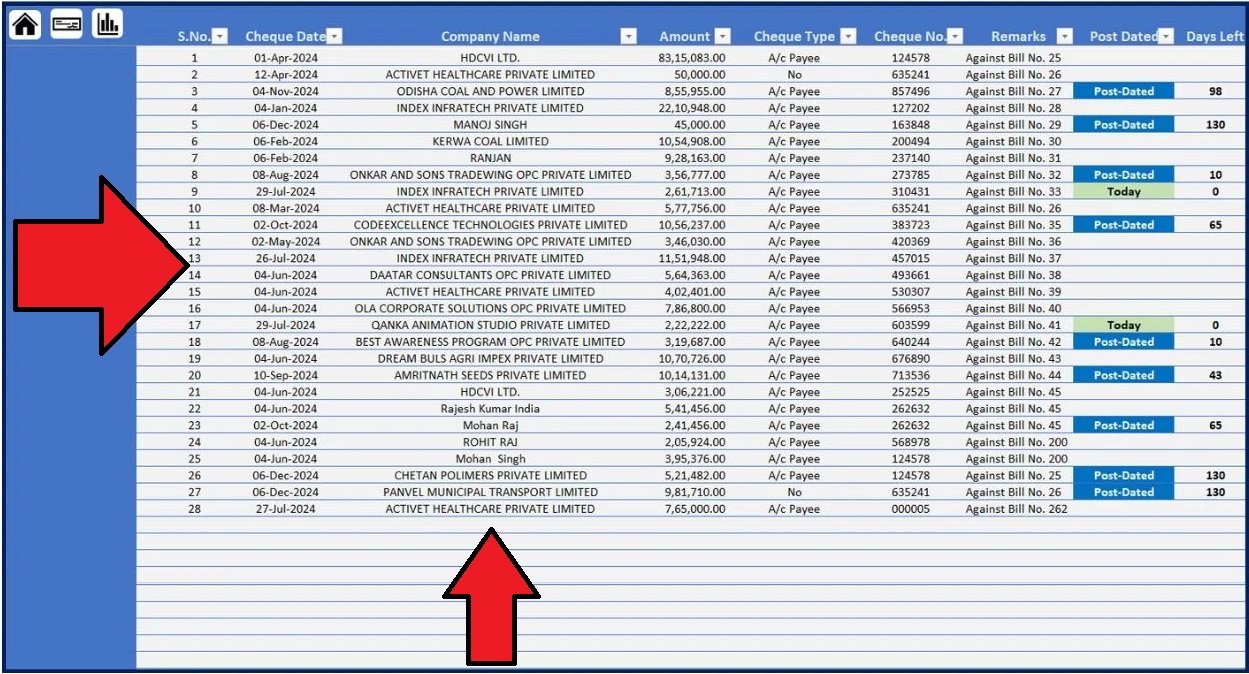
Task: Open the bar chart dashboard icon
Action: [x=108, y=23]
